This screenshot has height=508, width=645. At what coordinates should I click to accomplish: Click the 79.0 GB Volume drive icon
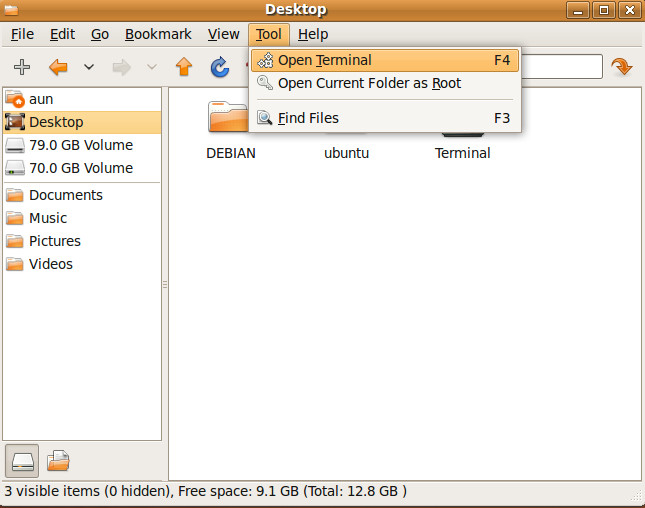click(x=15, y=146)
